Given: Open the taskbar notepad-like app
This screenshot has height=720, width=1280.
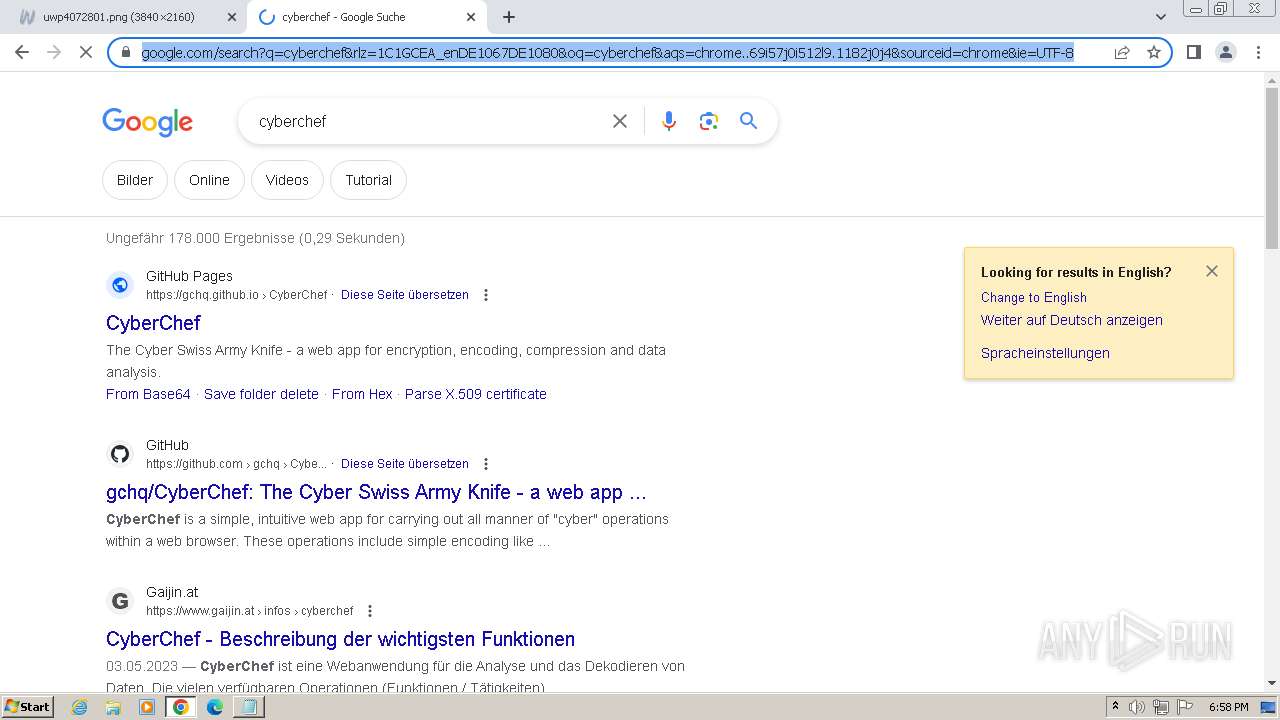Looking at the screenshot, I should pos(248,707).
